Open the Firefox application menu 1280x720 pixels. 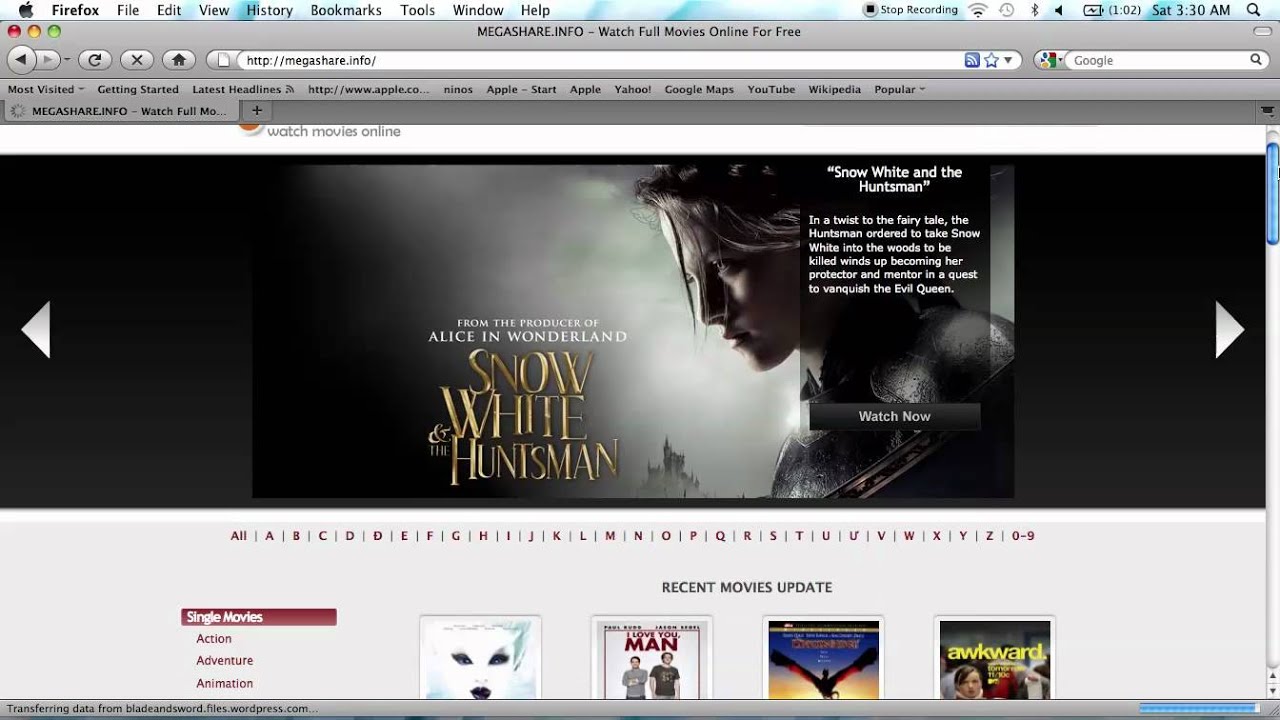(x=75, y=10)
